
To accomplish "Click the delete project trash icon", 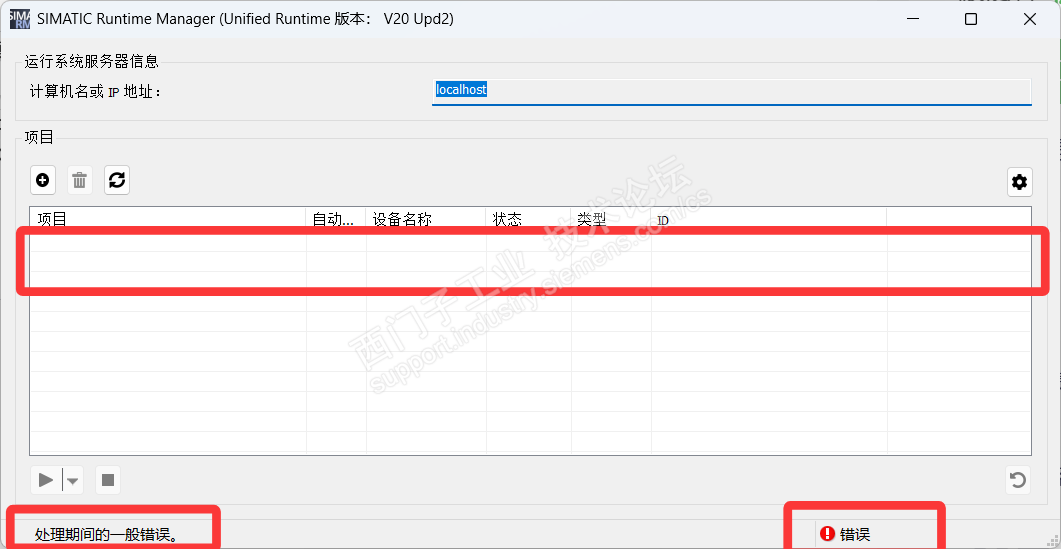I will click(x=80, y=180).
